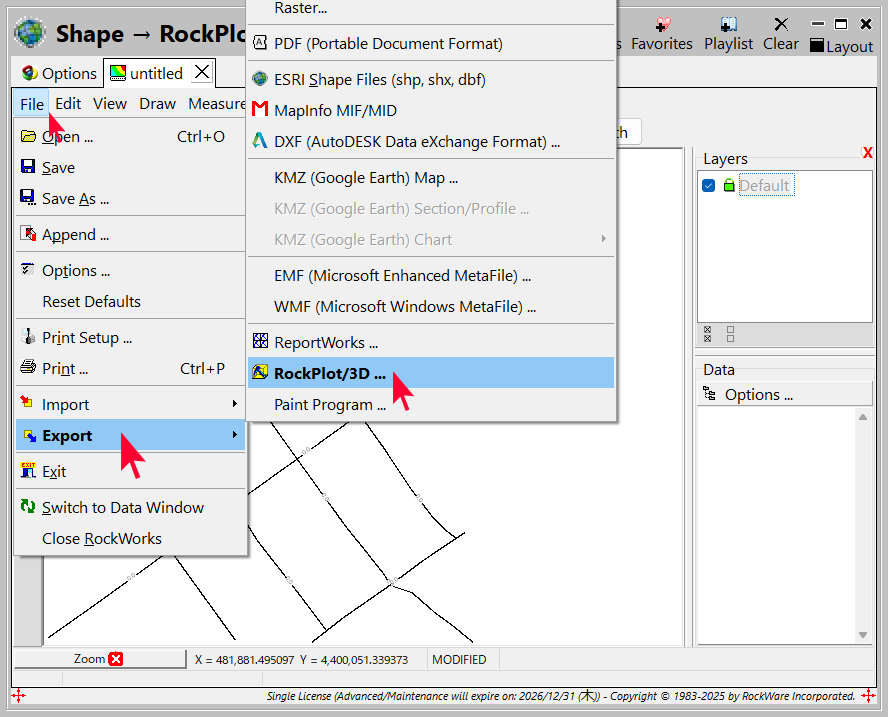Image resolution: width=888 pixels, height=717 pixels.
Task: Click the Zoom button in status bar
Action: [x=99, y=659]
